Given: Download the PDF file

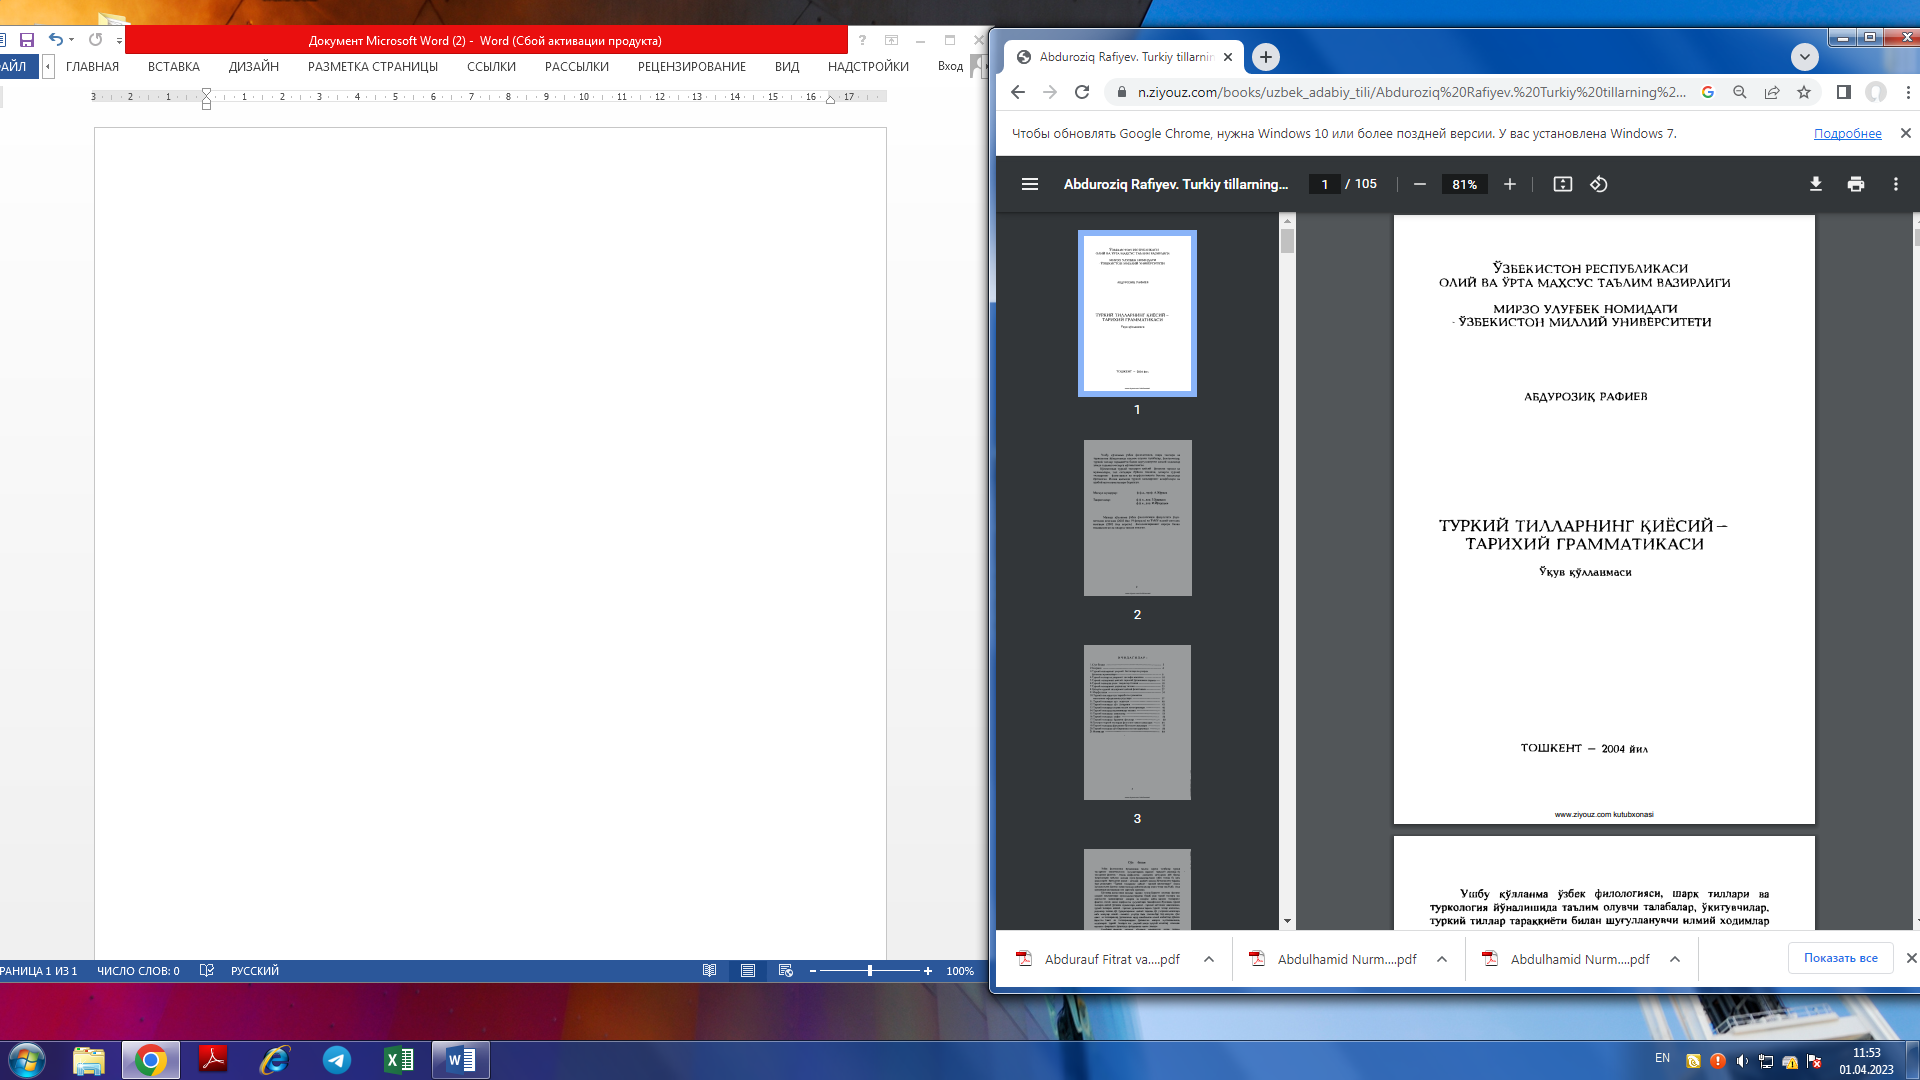Looking at the screenshot, I should [x=1816, y=184].
